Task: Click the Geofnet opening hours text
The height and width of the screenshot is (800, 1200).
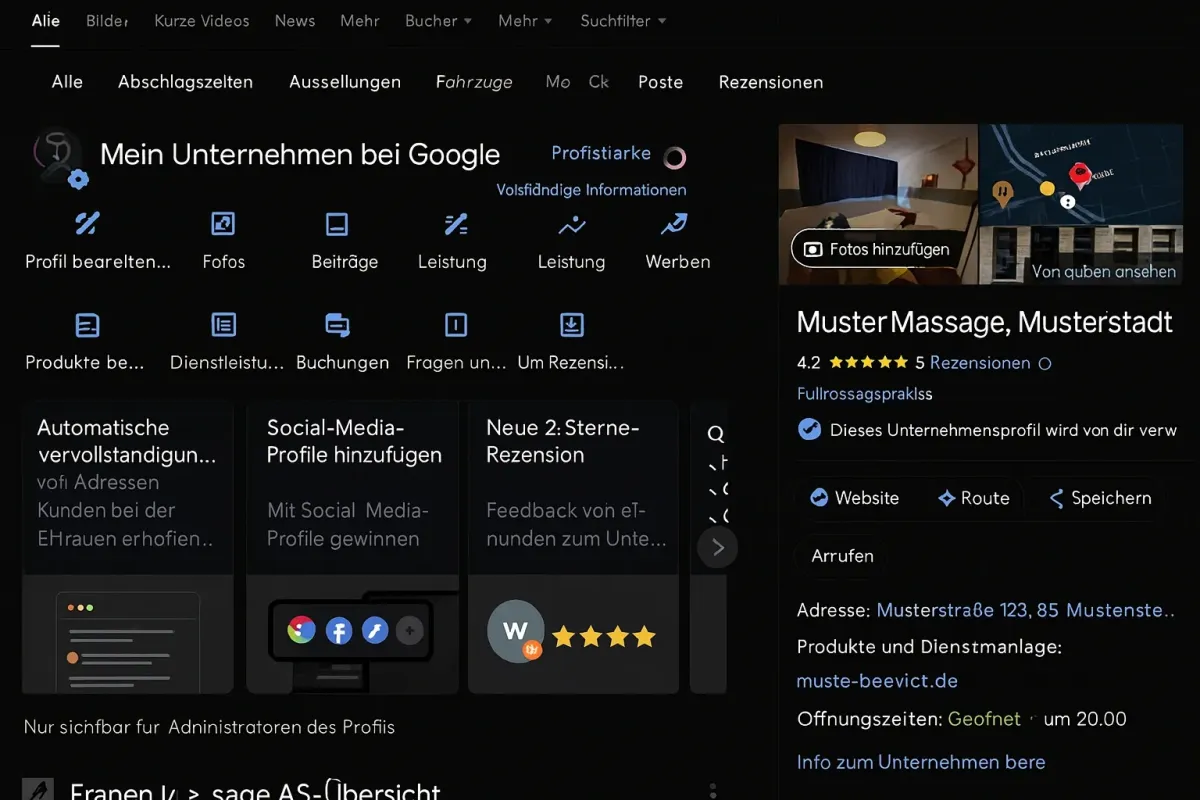Action: click(985, 719)
